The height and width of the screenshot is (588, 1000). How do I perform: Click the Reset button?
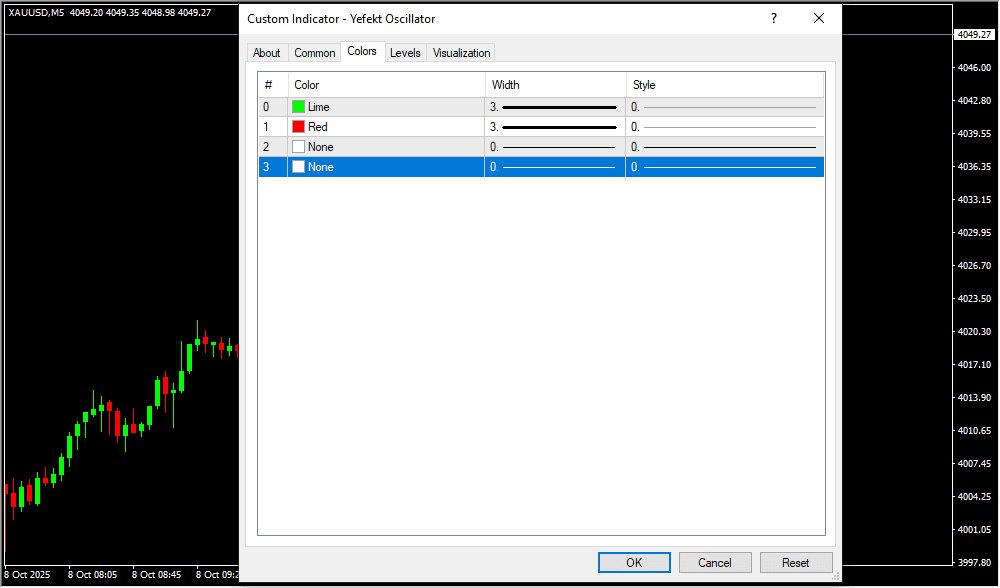[x=796, y=563]
